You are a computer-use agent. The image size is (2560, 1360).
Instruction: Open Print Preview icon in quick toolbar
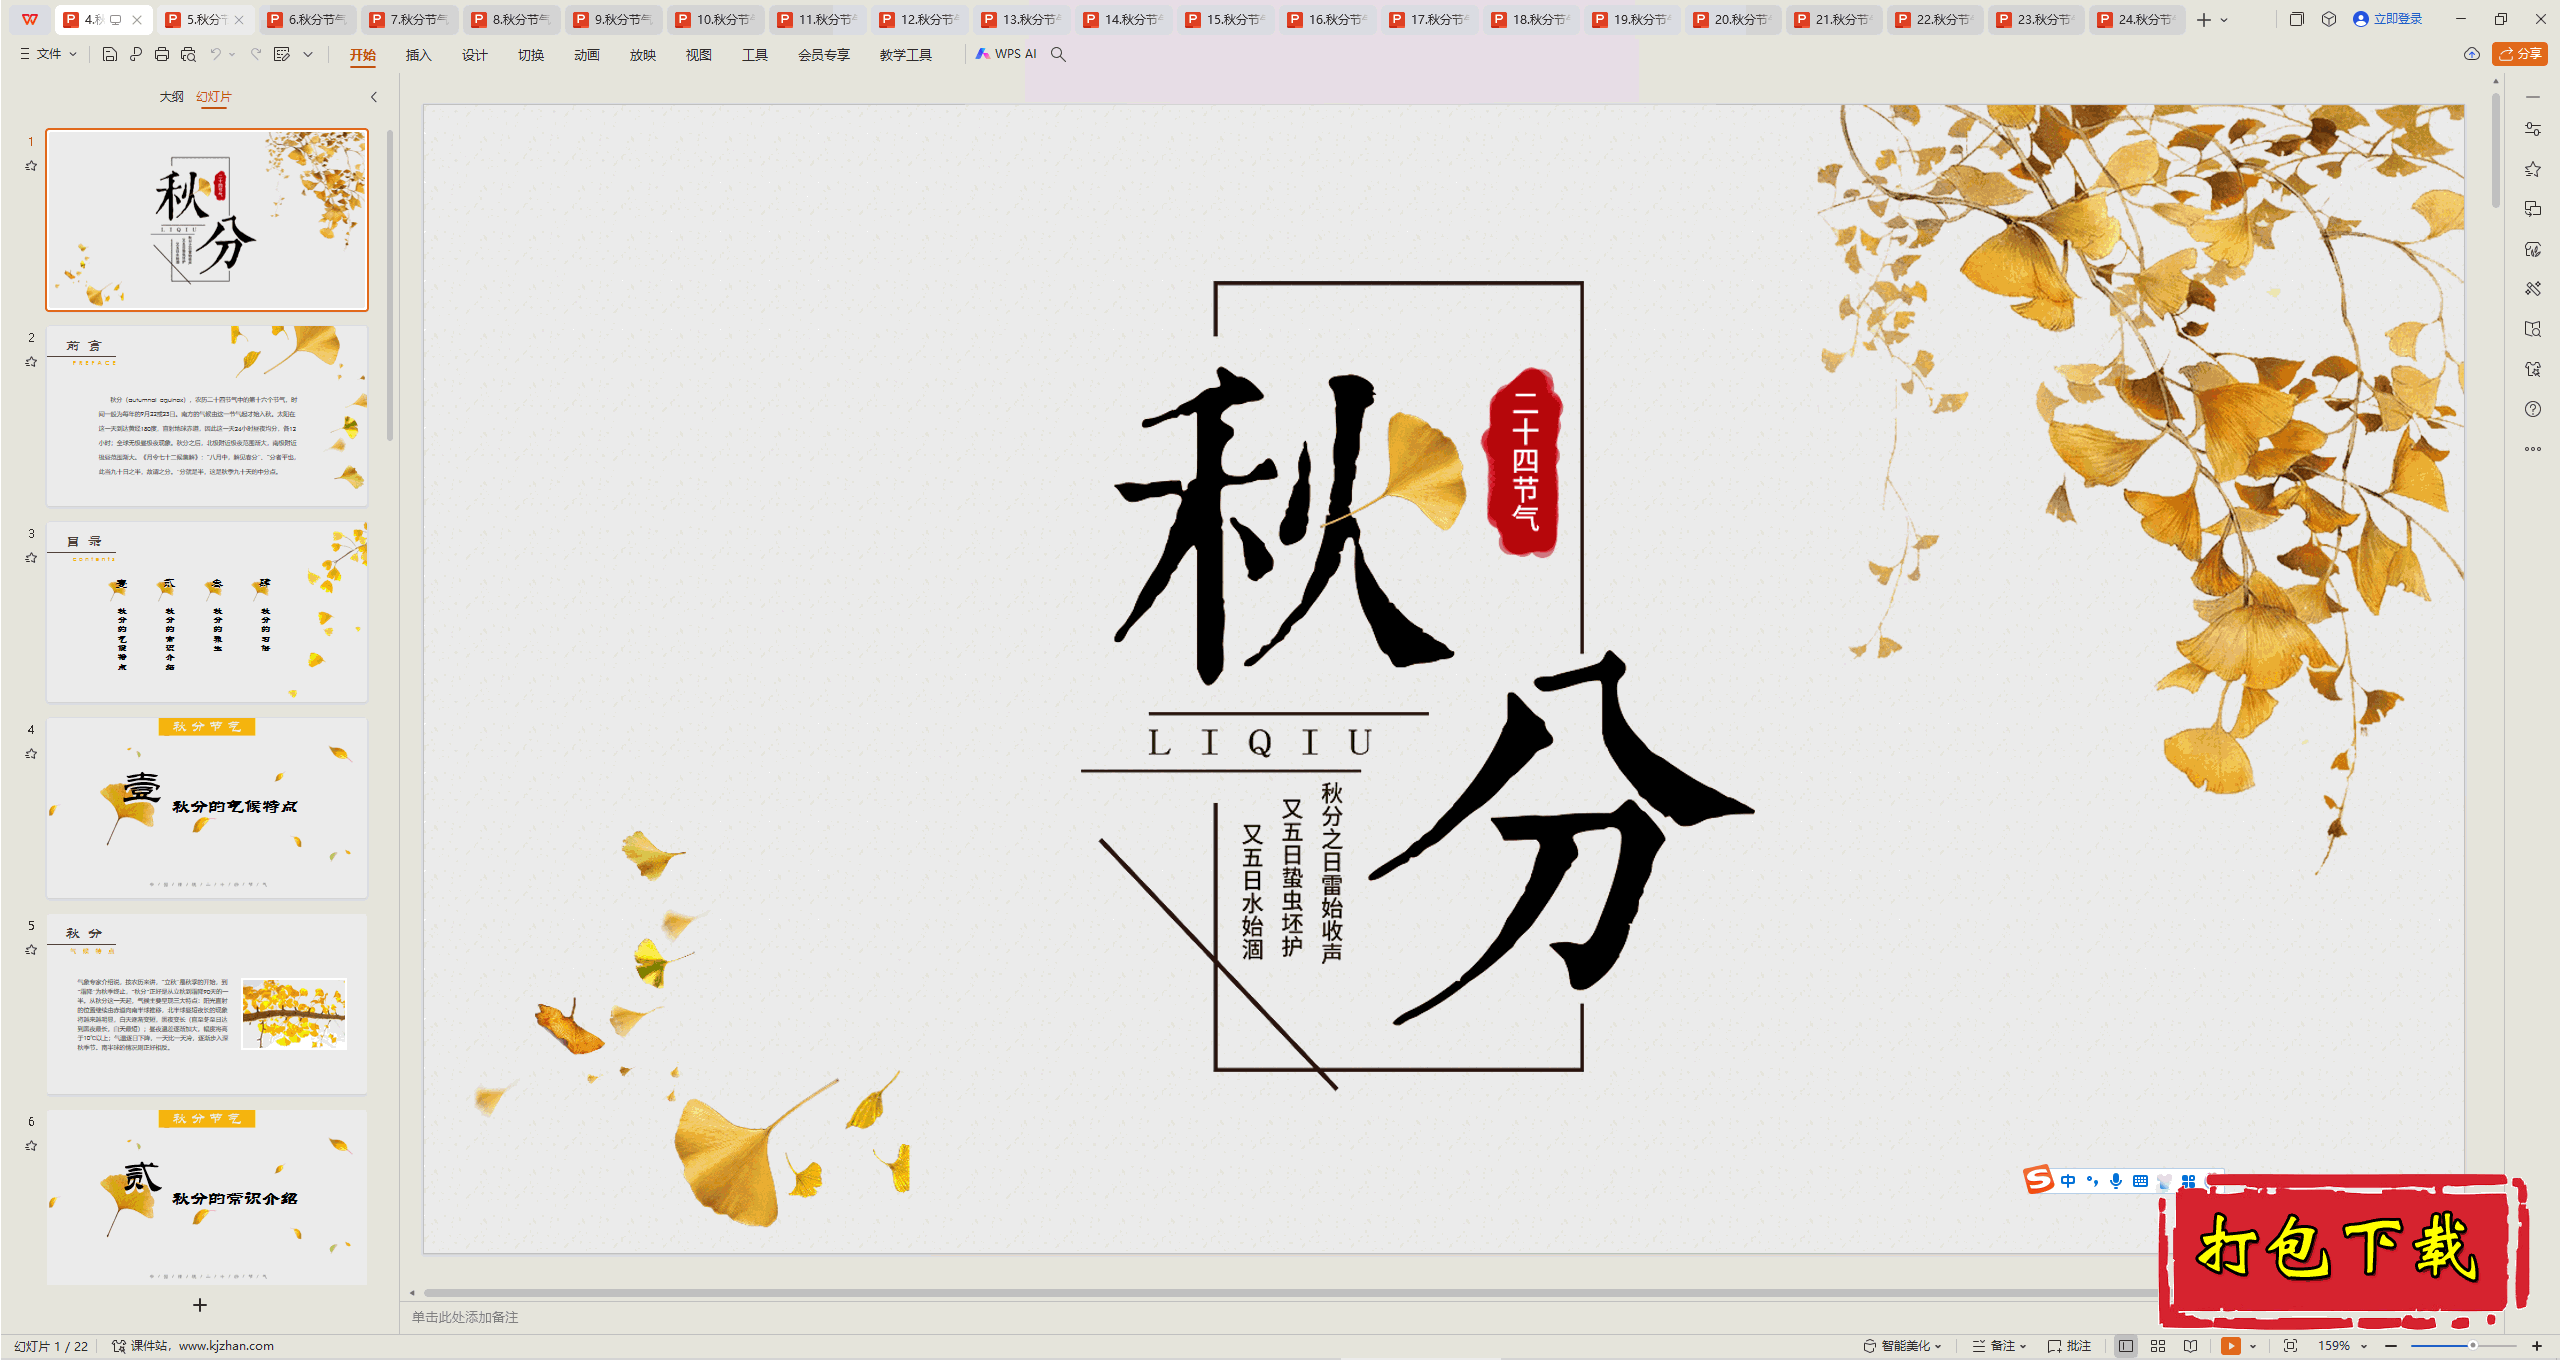point(188,54)
